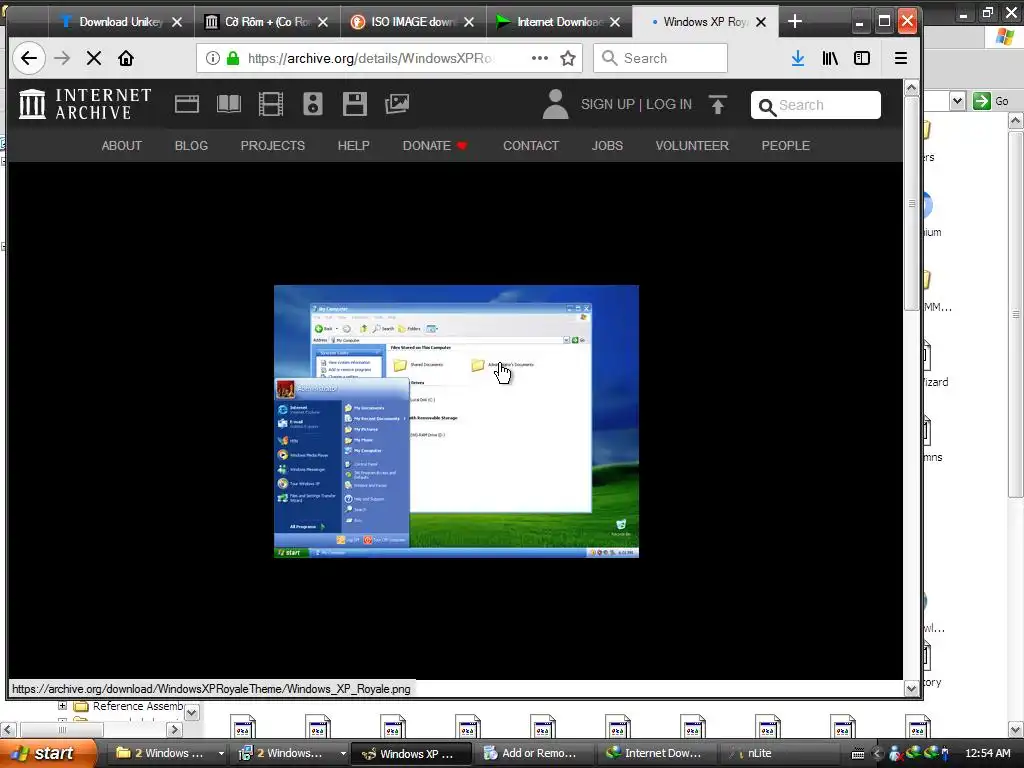Open the CONTACT link
Image resolution: width=1024 pixels, height=768 pixels.
coord(531,146)
